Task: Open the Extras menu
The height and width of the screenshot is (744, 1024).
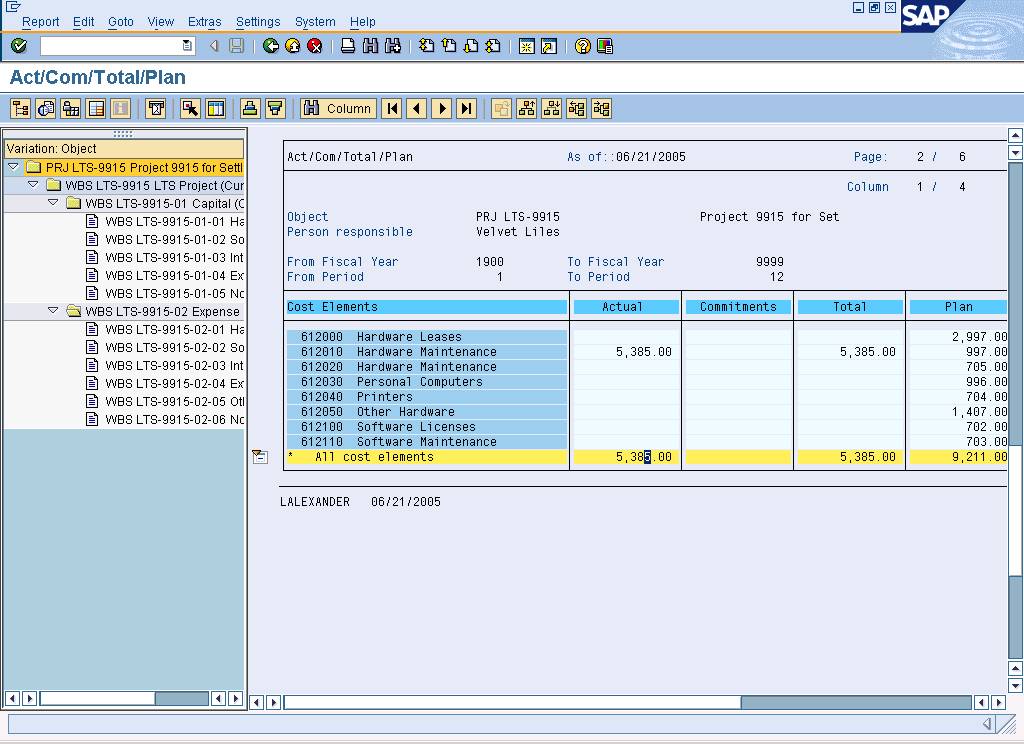Action: [204, 22]
